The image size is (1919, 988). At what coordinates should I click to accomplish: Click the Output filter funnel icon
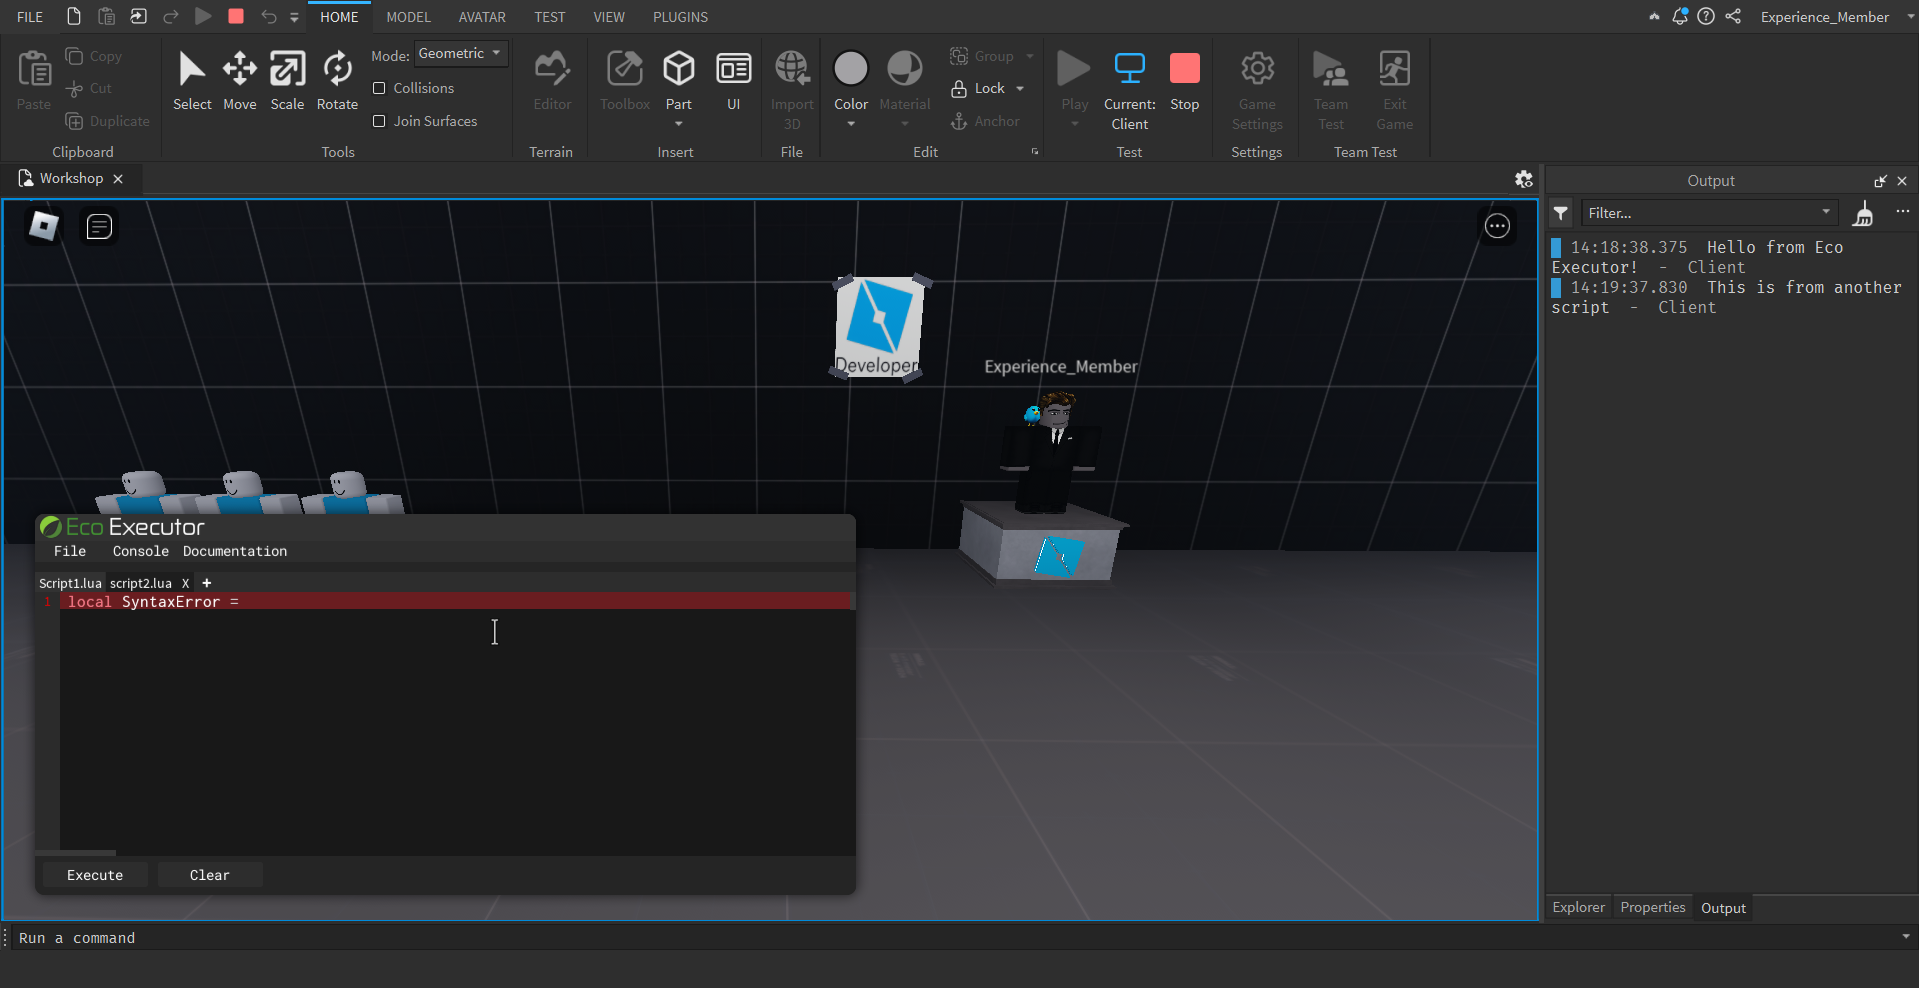click(1561, 213)
